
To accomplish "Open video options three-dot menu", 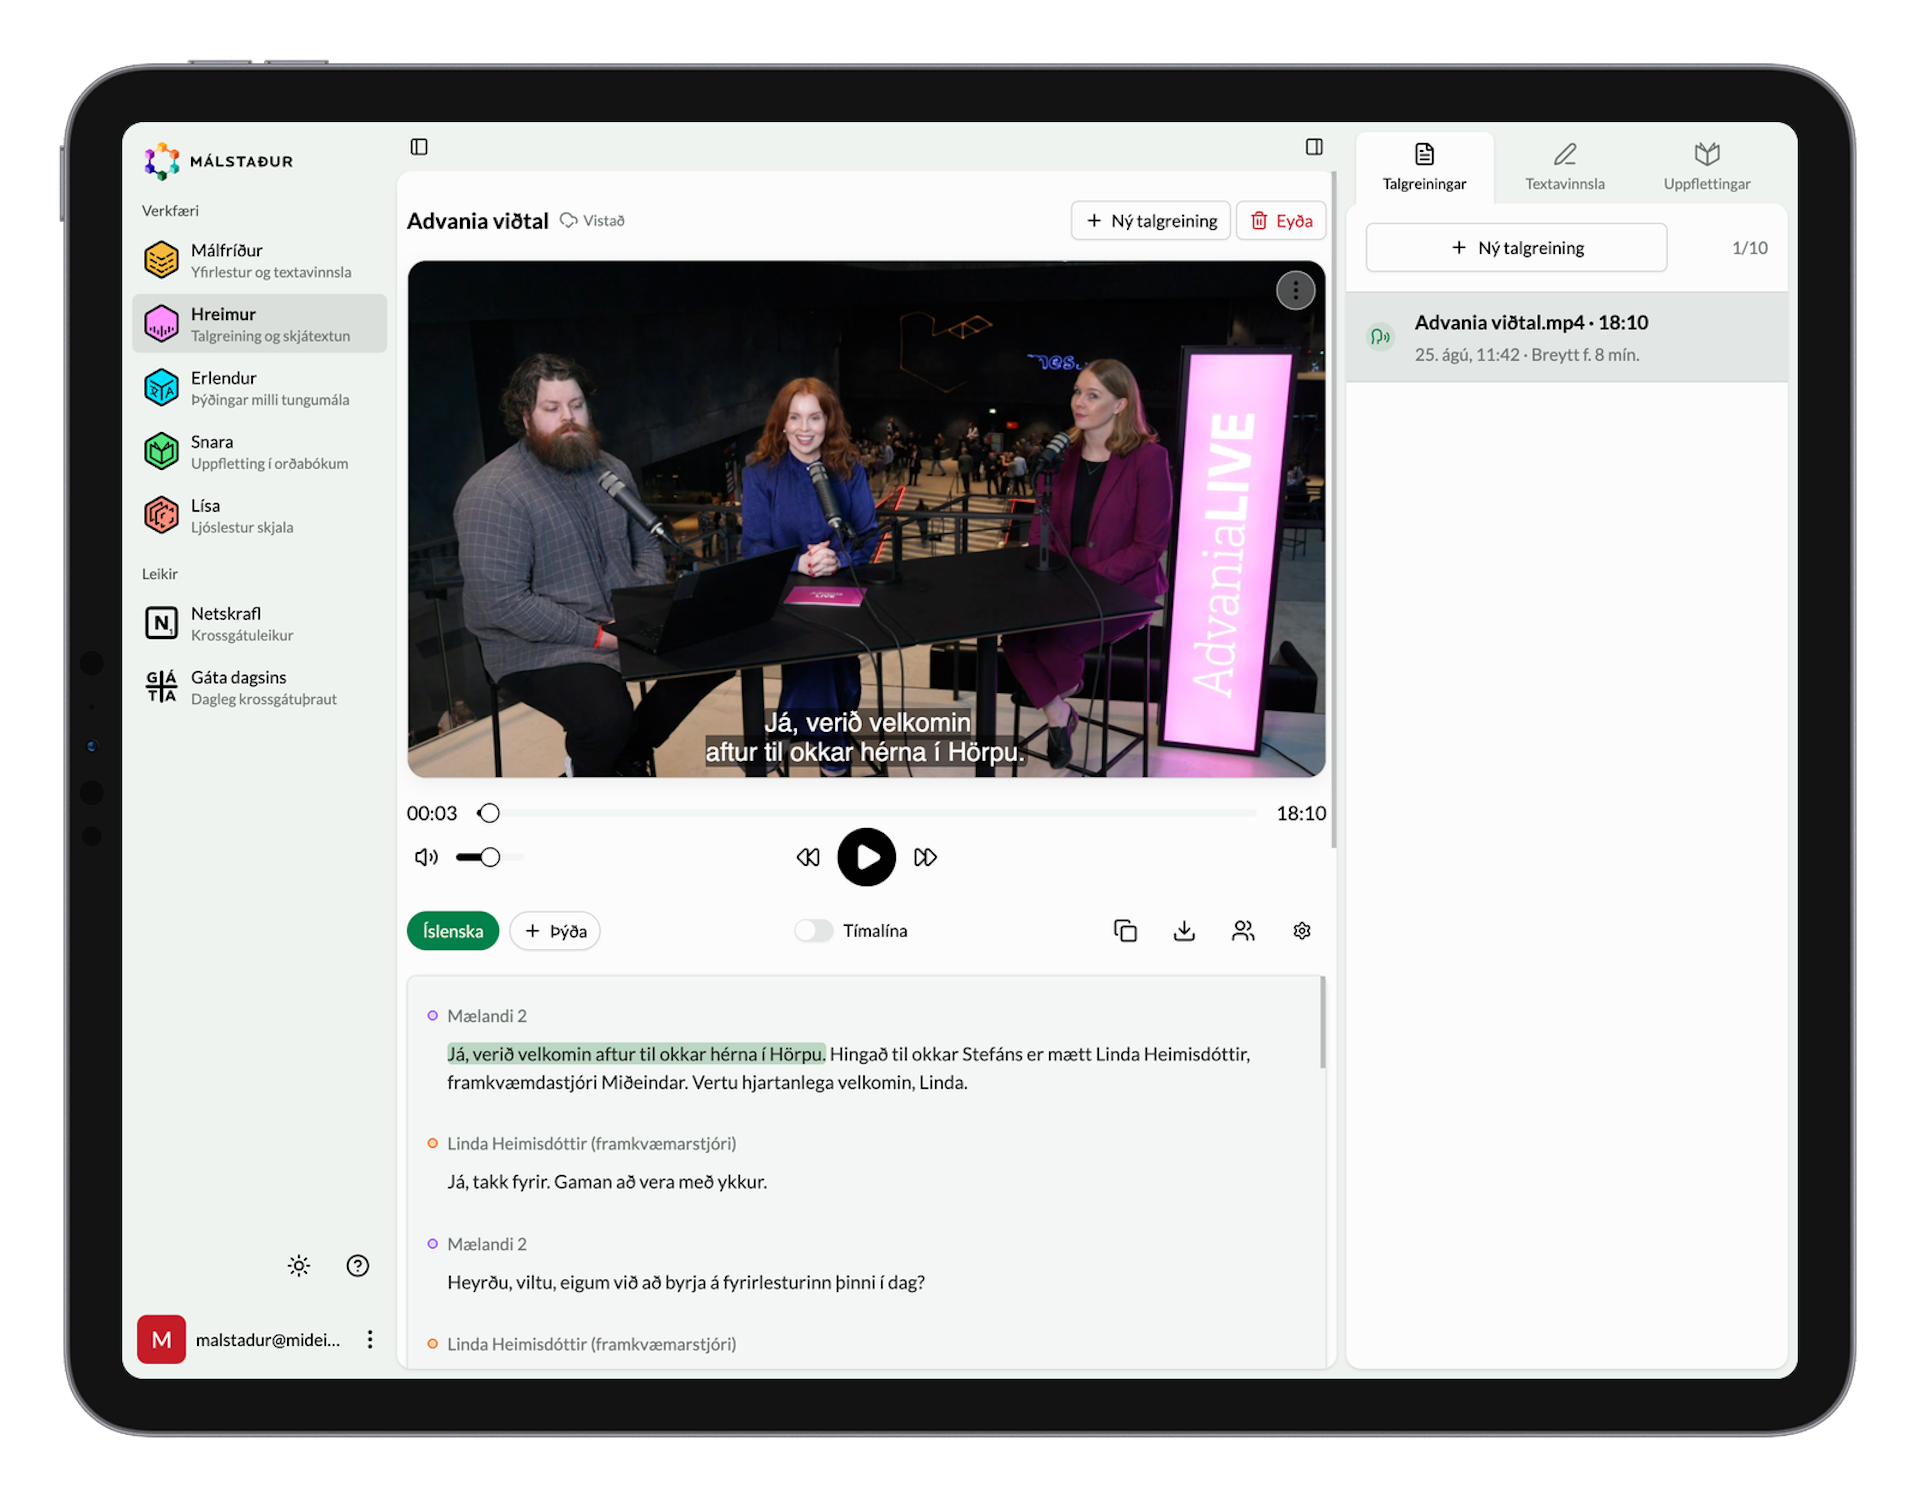I will [1295, 291].
